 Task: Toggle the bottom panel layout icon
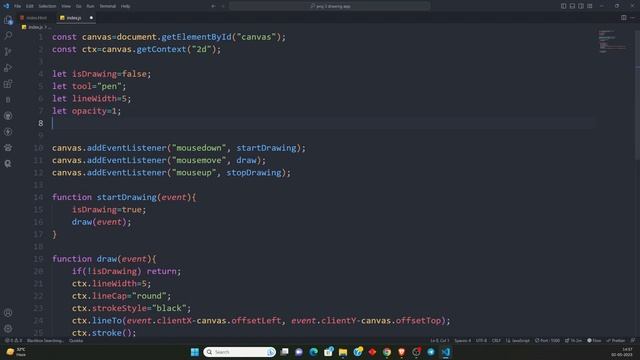572,6
